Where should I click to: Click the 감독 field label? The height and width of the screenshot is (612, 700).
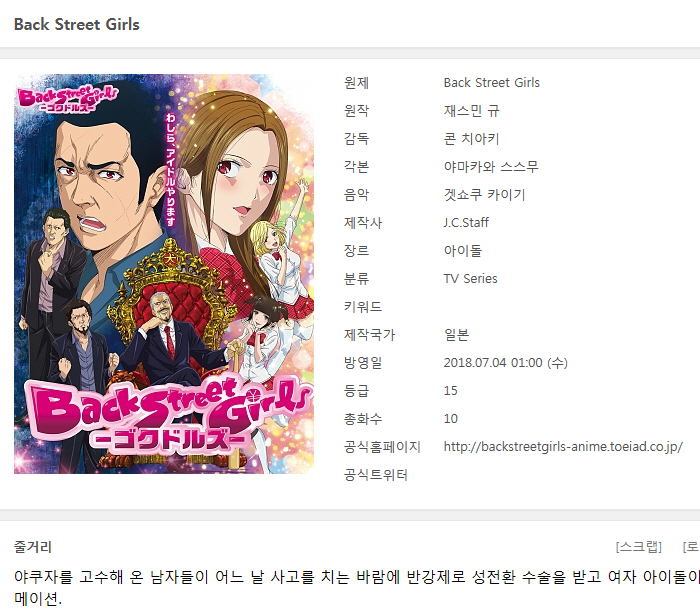(356, 139)
